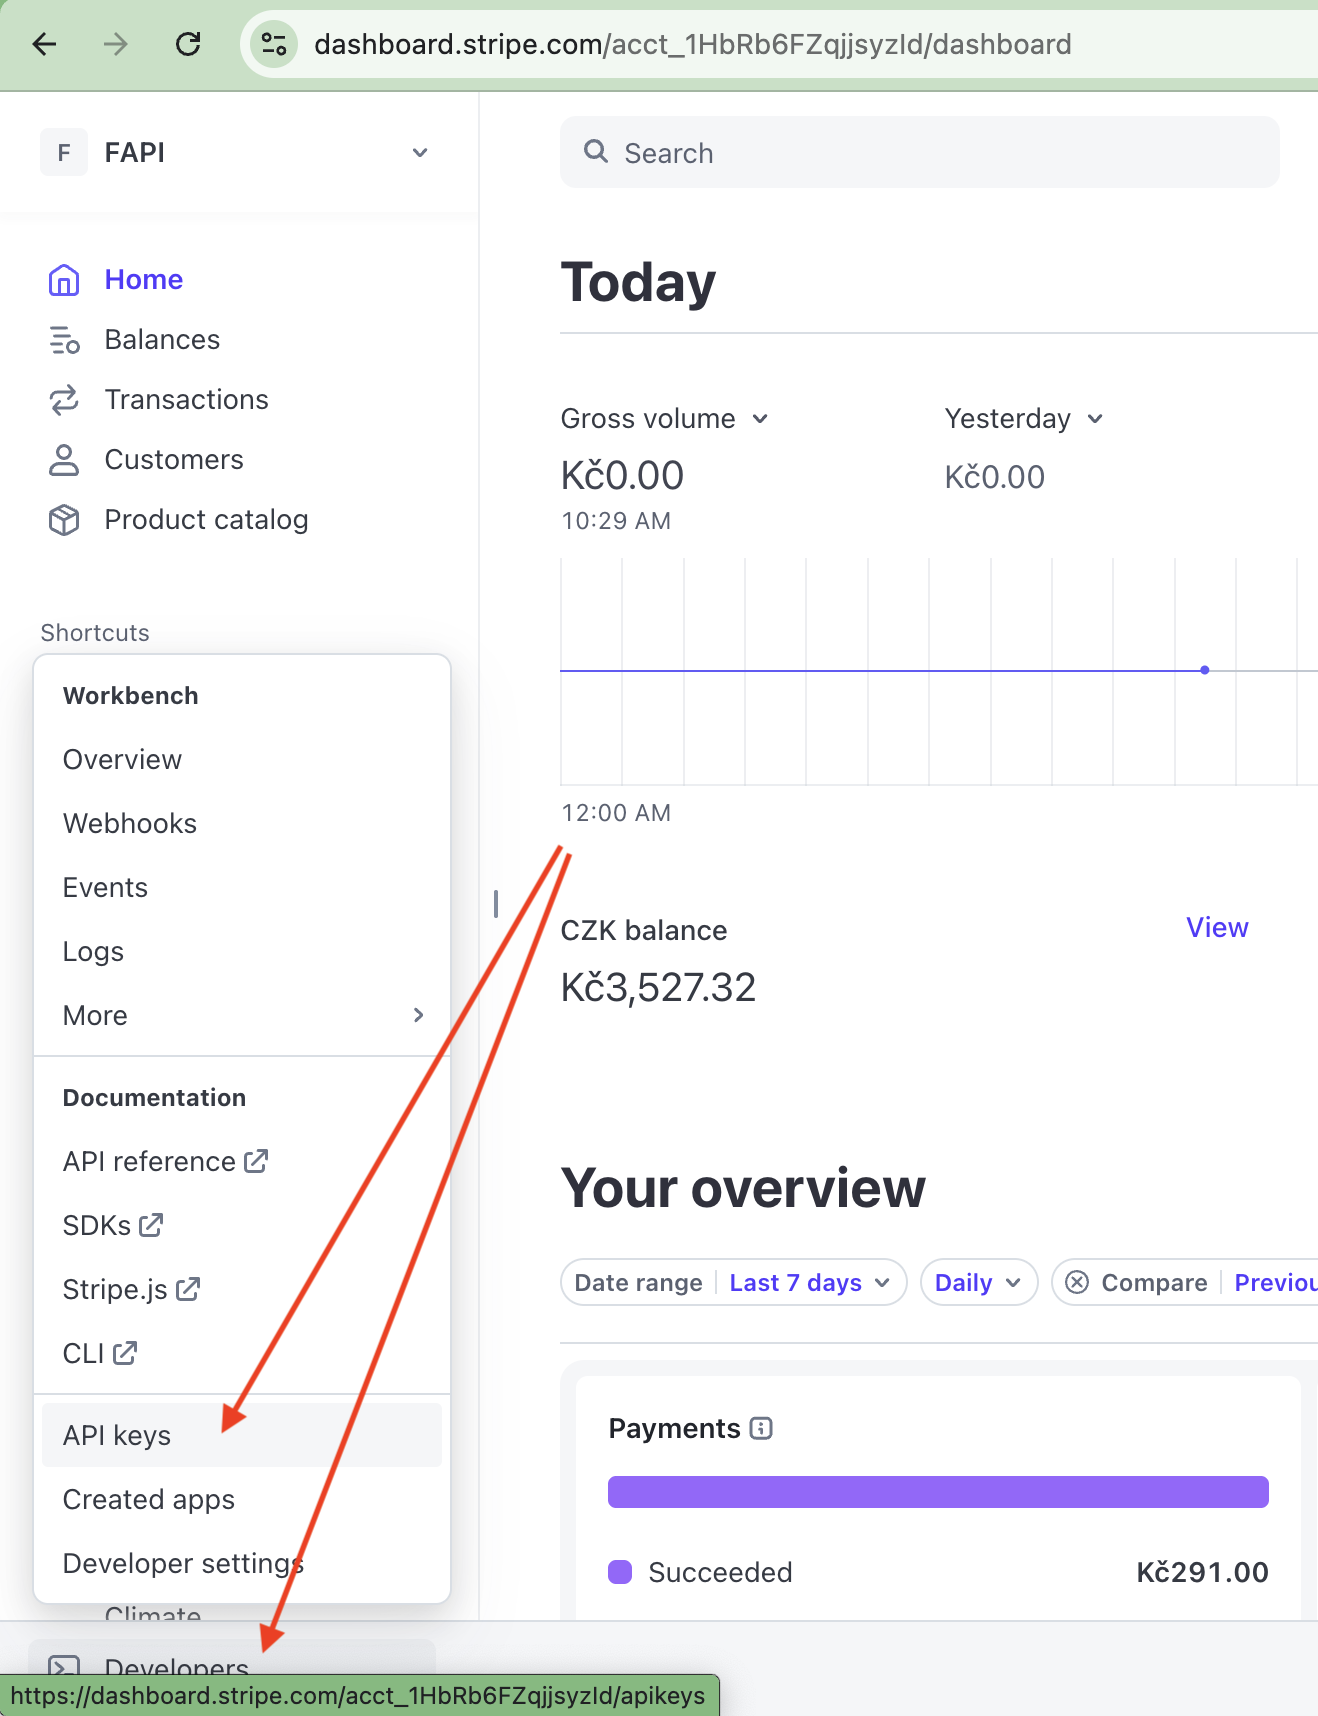Open Last 7 days date range dropdown
The width and height of the screenshot is (1318, 1716).
[810, 1283]
